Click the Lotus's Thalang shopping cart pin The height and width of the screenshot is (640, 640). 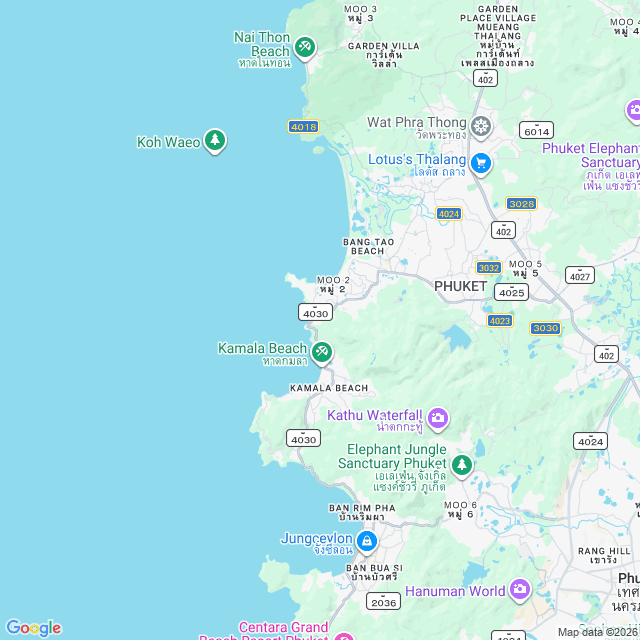(x=481, y=164)
